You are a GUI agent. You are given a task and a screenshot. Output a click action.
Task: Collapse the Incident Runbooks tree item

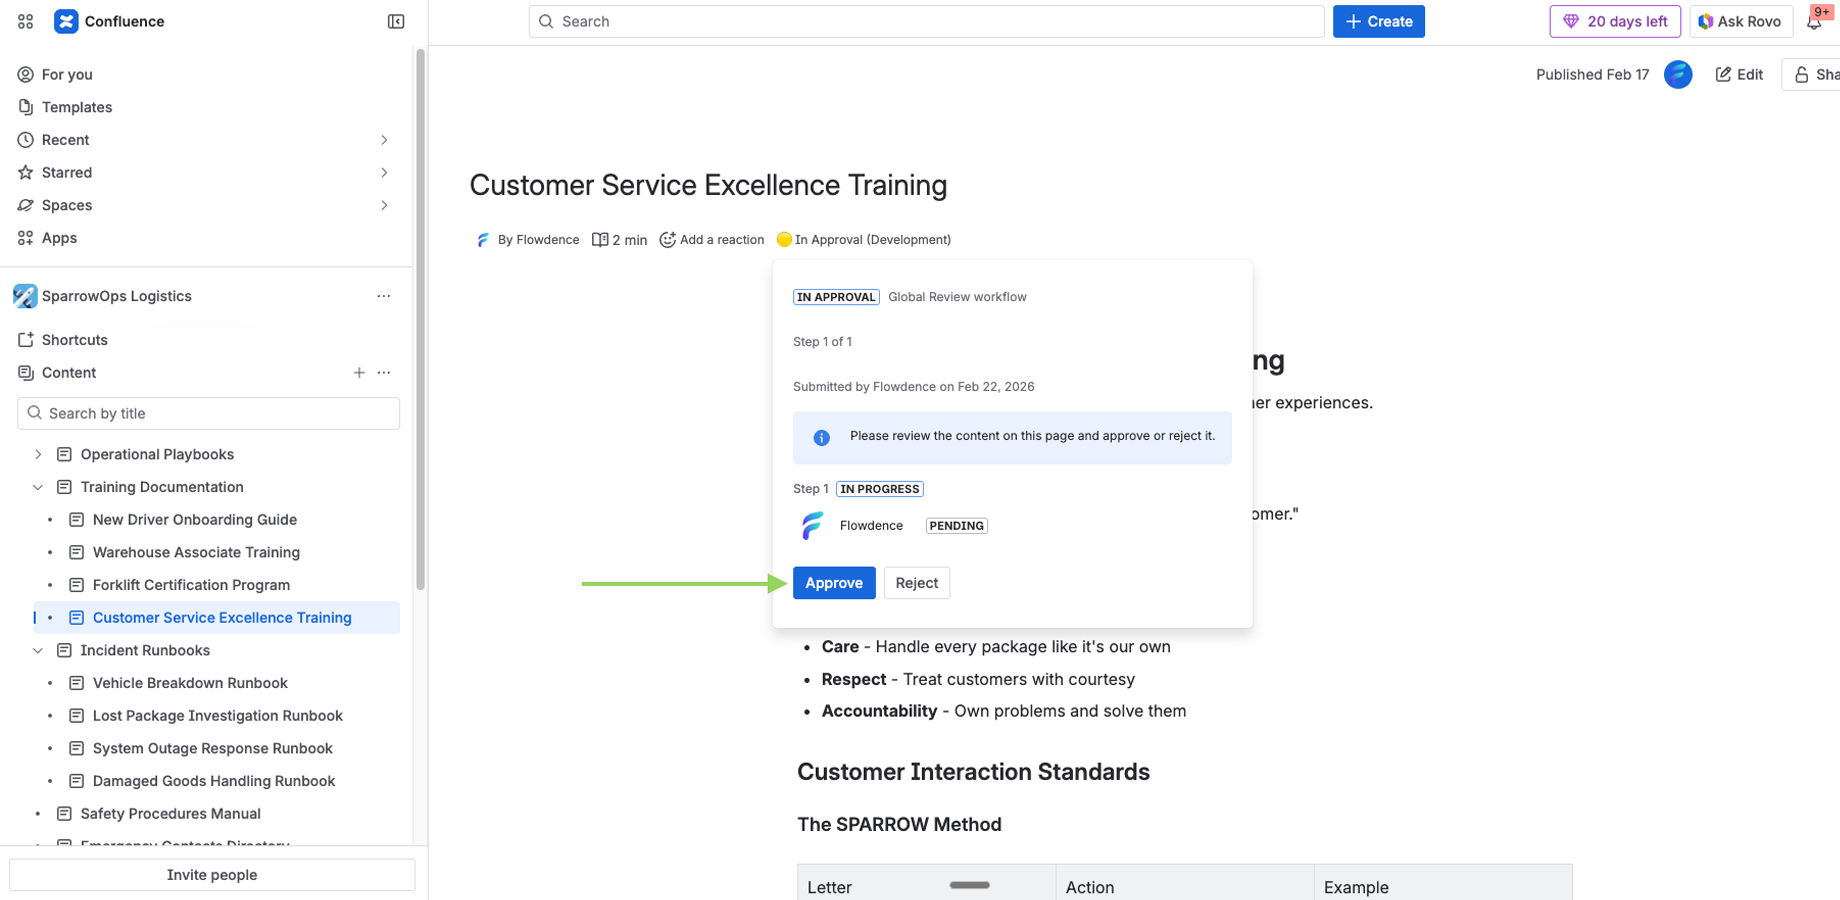point(38,650)
